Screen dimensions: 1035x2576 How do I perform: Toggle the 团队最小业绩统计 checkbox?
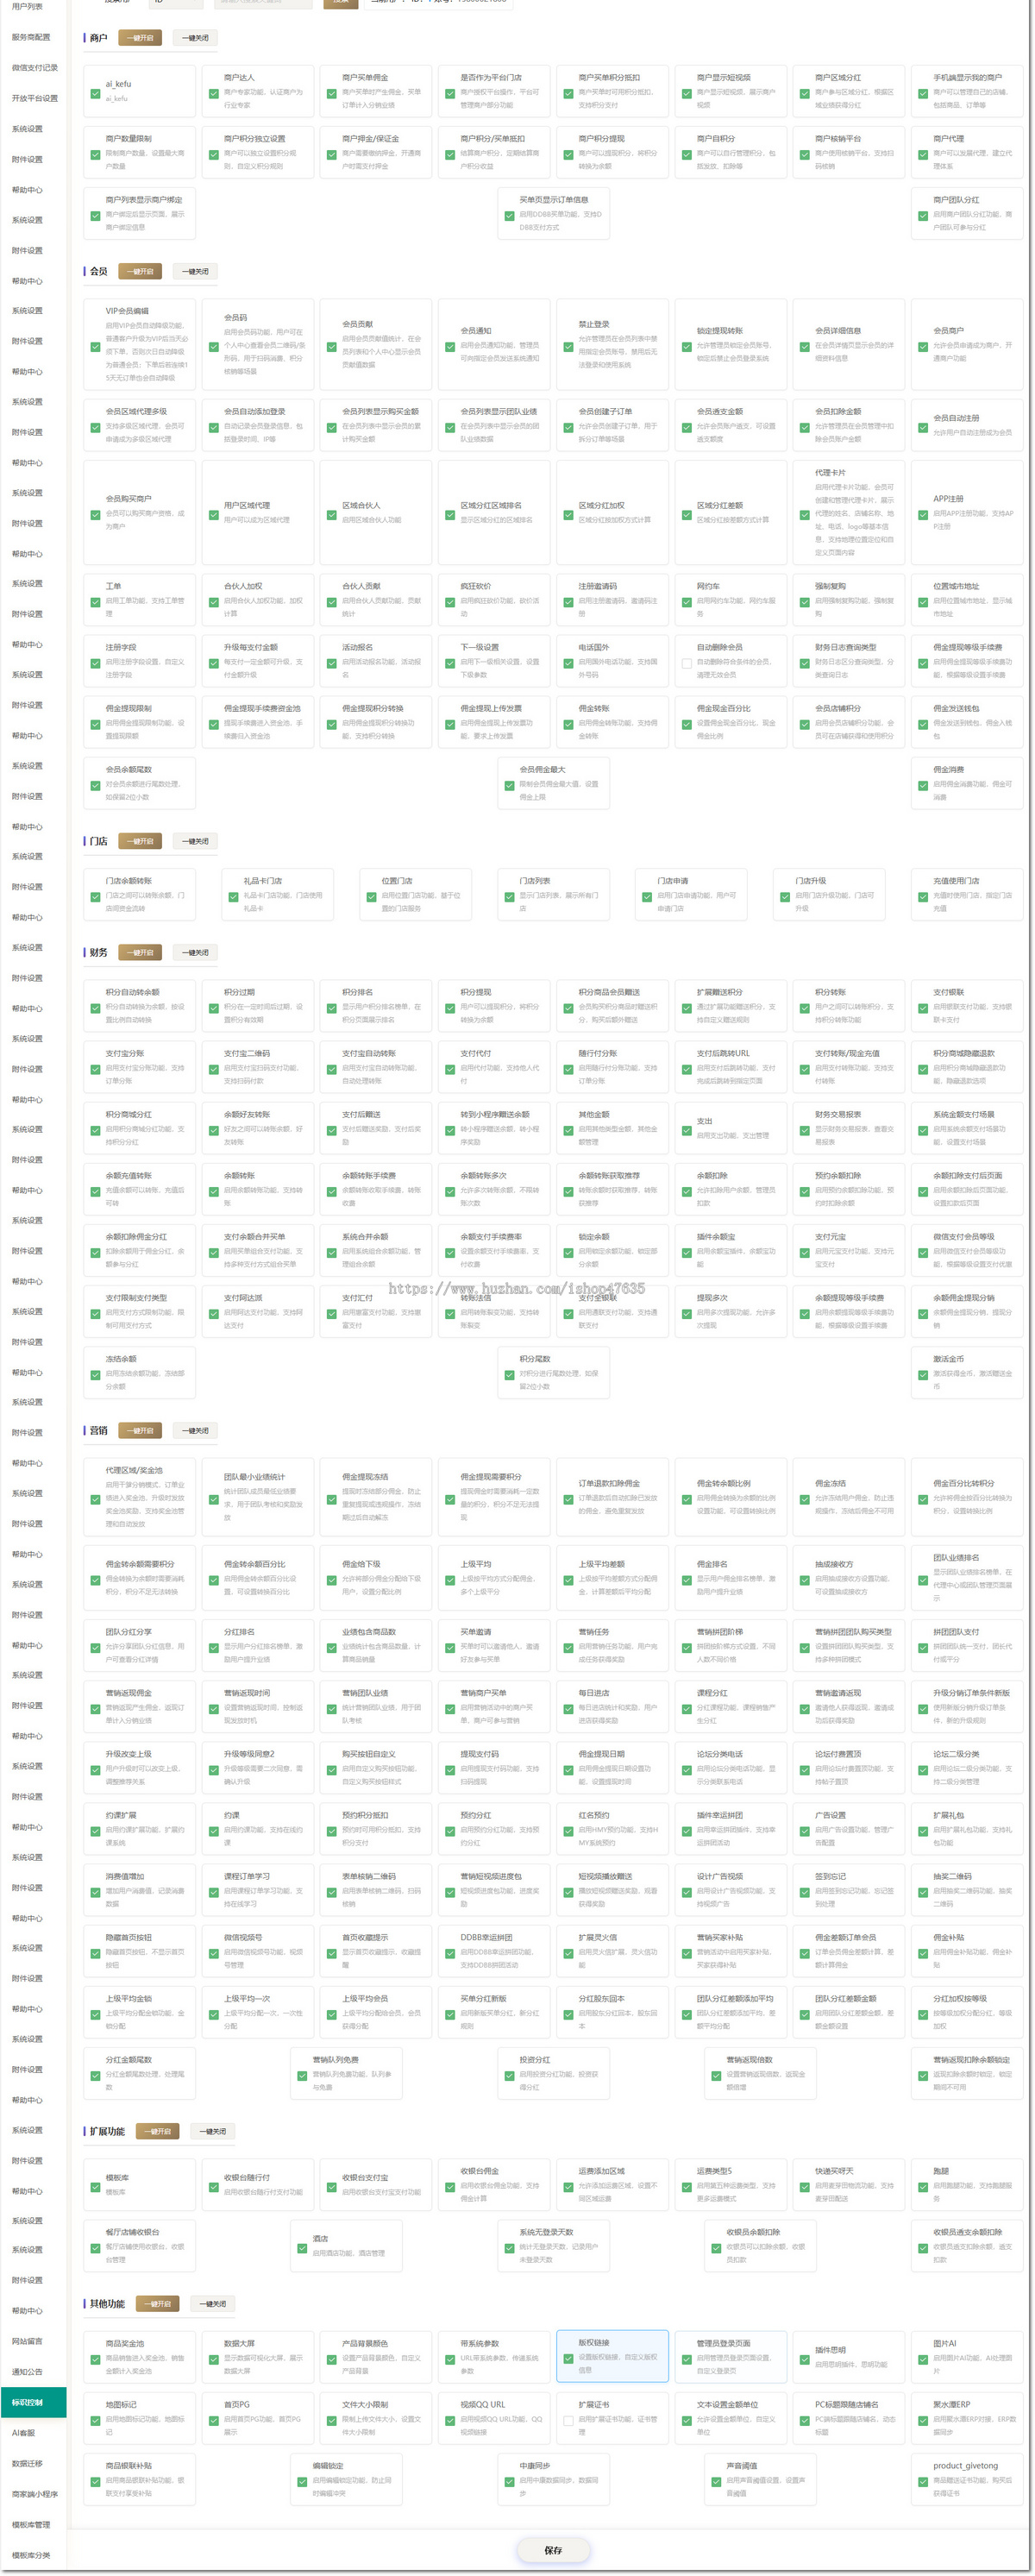coord(214,1499)
